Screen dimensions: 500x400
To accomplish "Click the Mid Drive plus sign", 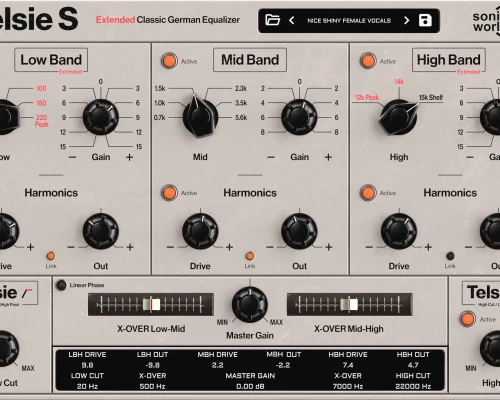I will [x=229, y=247].
